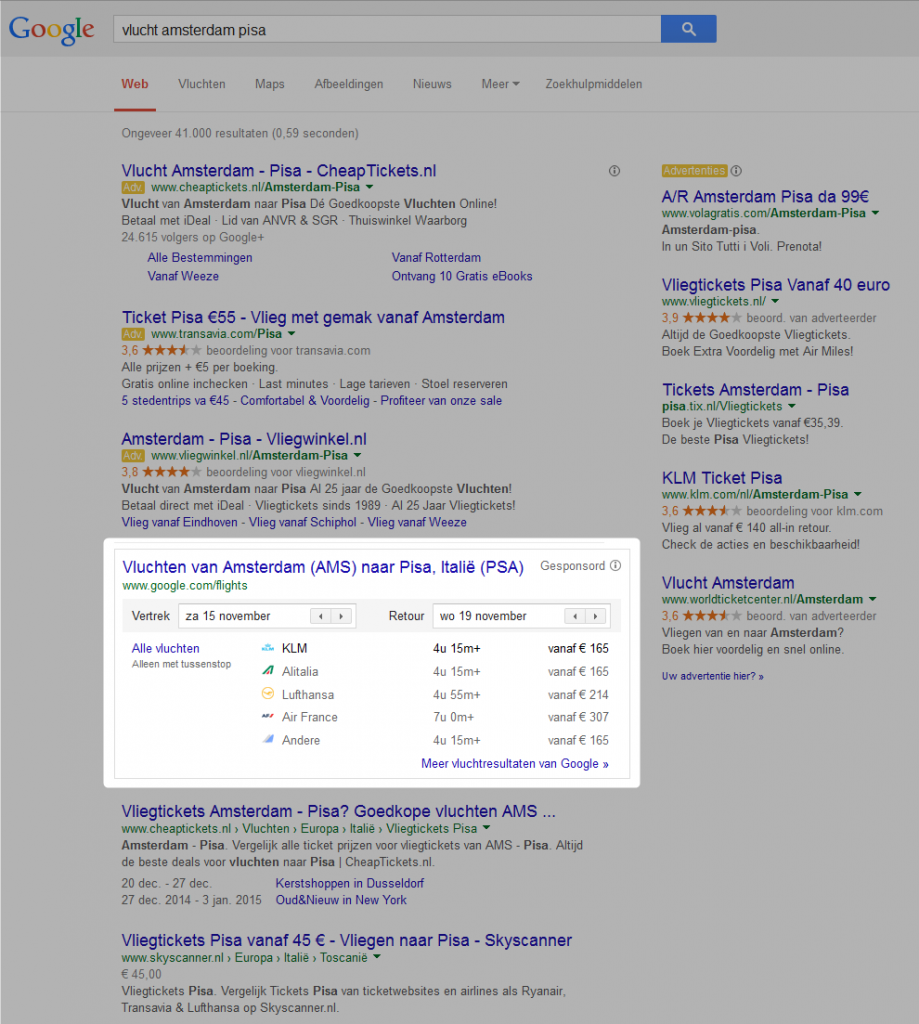Image resolution: width=919 pixels, height=1024 pixels.
Task: Switch to the Nieuws tab
Action: 432,84
